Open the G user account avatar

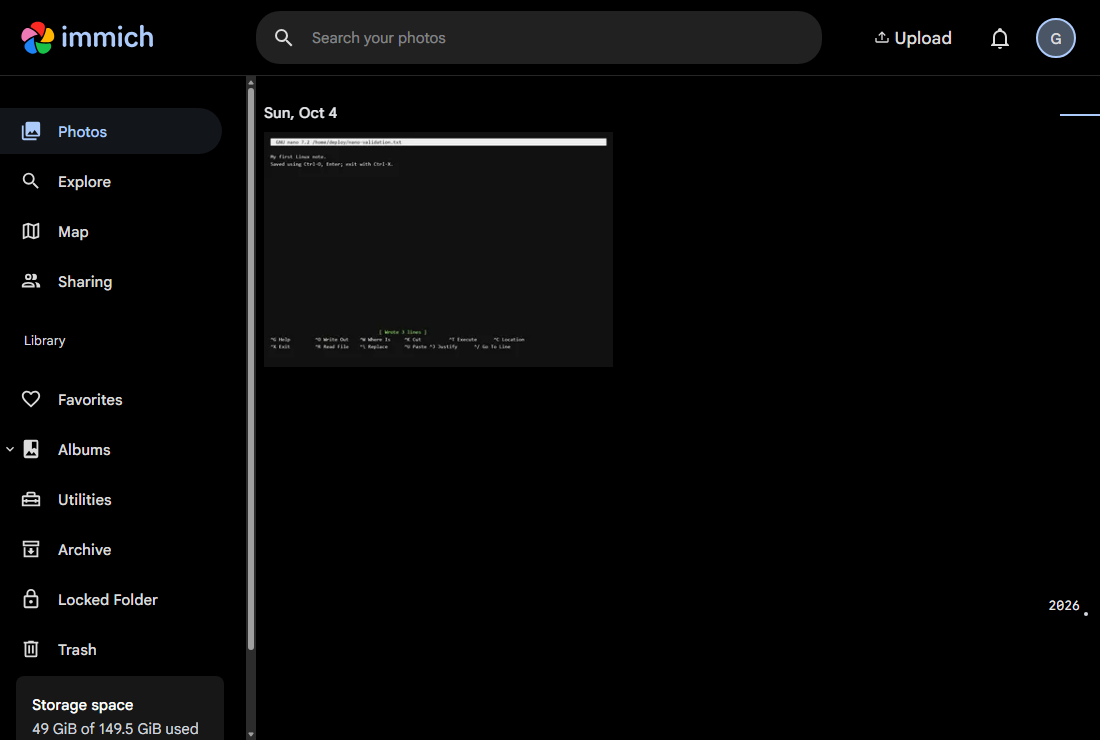point(1055,38)
